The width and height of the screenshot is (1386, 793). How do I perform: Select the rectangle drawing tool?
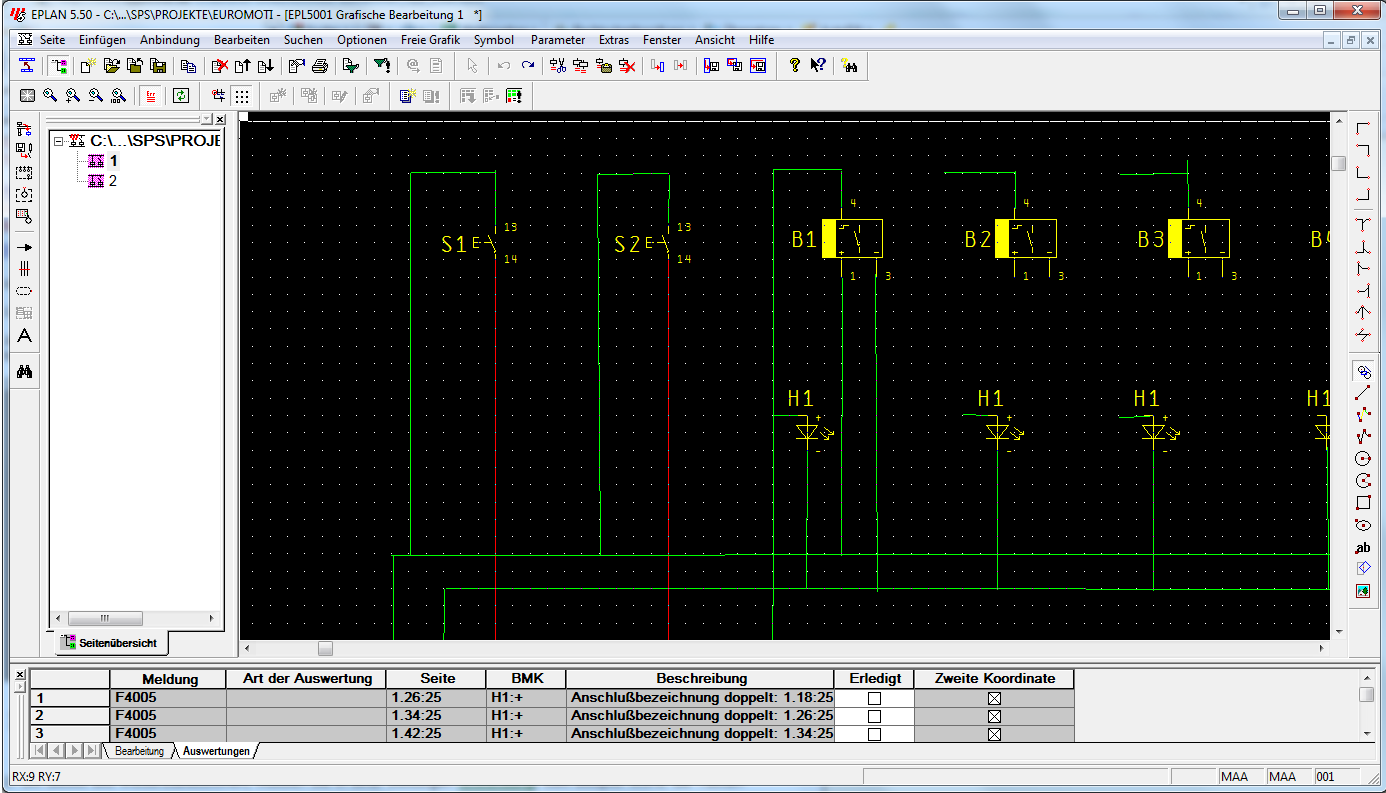[1362, 503]
